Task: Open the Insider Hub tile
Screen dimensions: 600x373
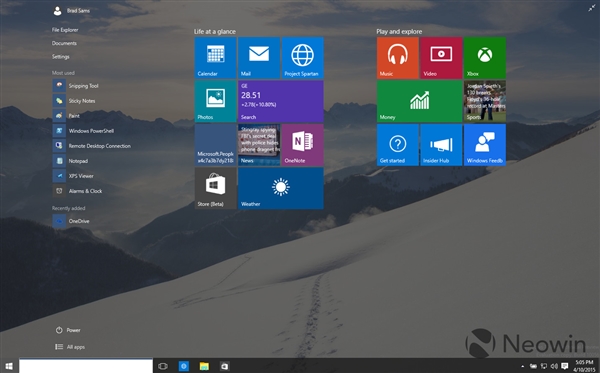Action: click(x=441, y=145)
